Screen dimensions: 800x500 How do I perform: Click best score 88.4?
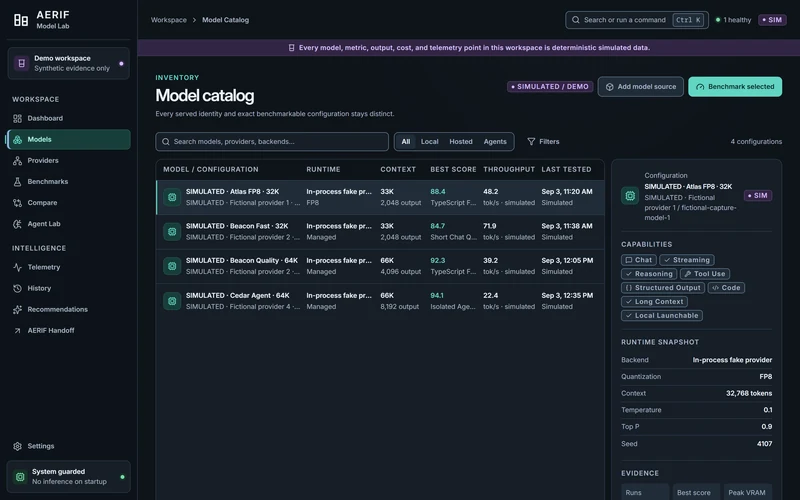pos(438,192)
